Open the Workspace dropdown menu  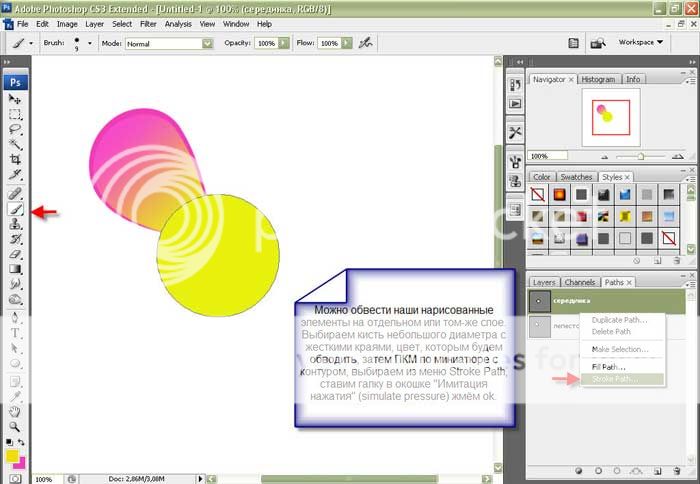641,42
